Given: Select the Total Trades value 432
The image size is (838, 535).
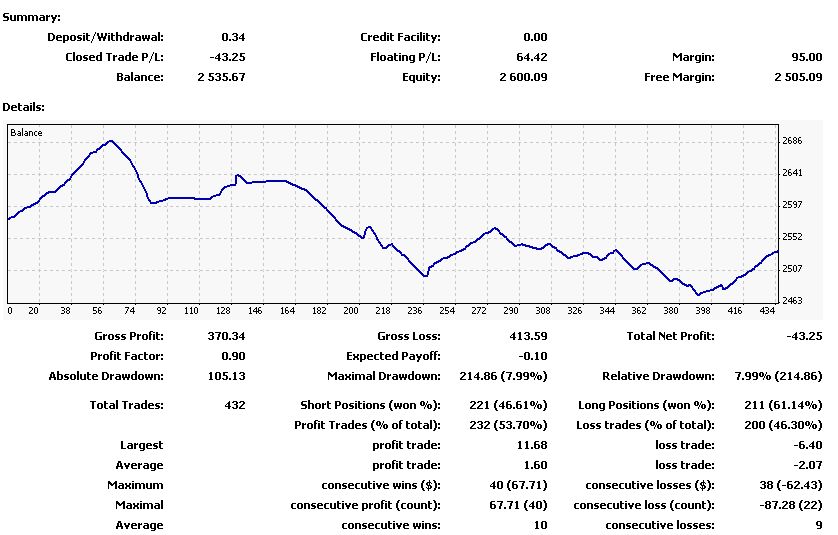Looking at the screenshot, I should pyautogui.click(x=234, y=405).
